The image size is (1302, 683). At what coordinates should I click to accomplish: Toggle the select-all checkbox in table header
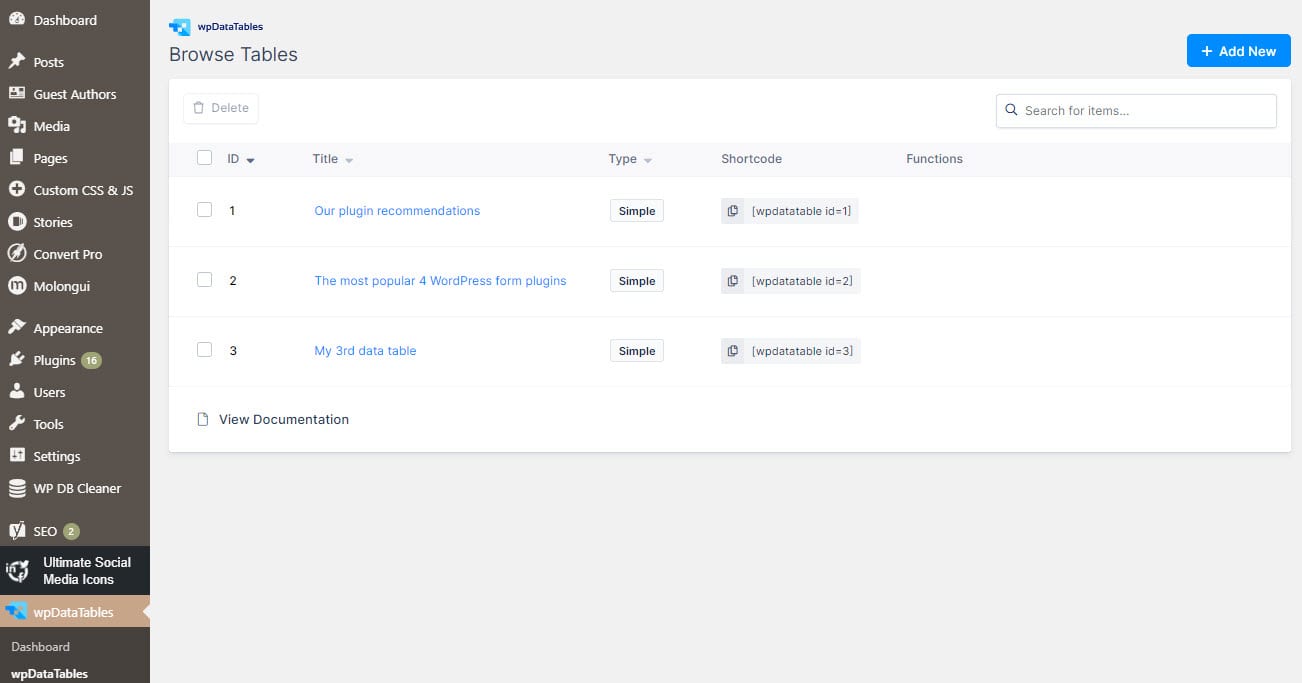205,158
